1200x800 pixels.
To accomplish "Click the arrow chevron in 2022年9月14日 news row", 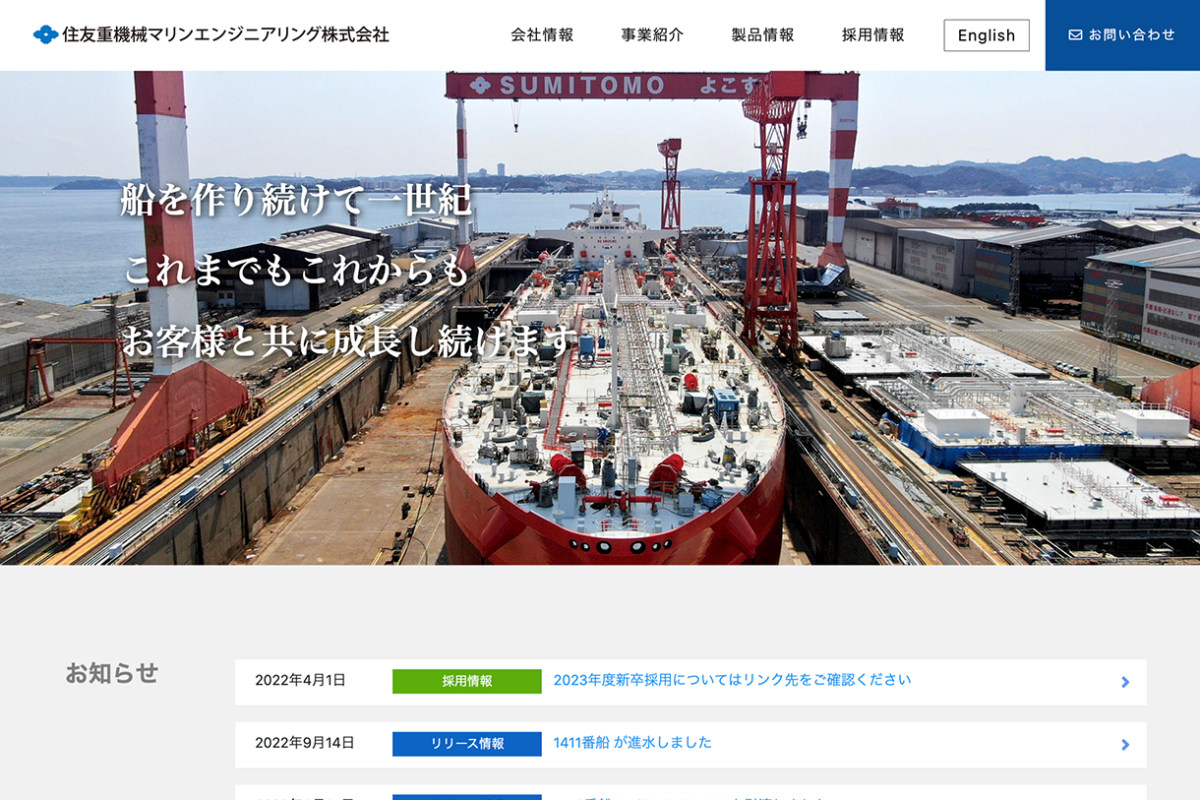I will pos(1125,745).
